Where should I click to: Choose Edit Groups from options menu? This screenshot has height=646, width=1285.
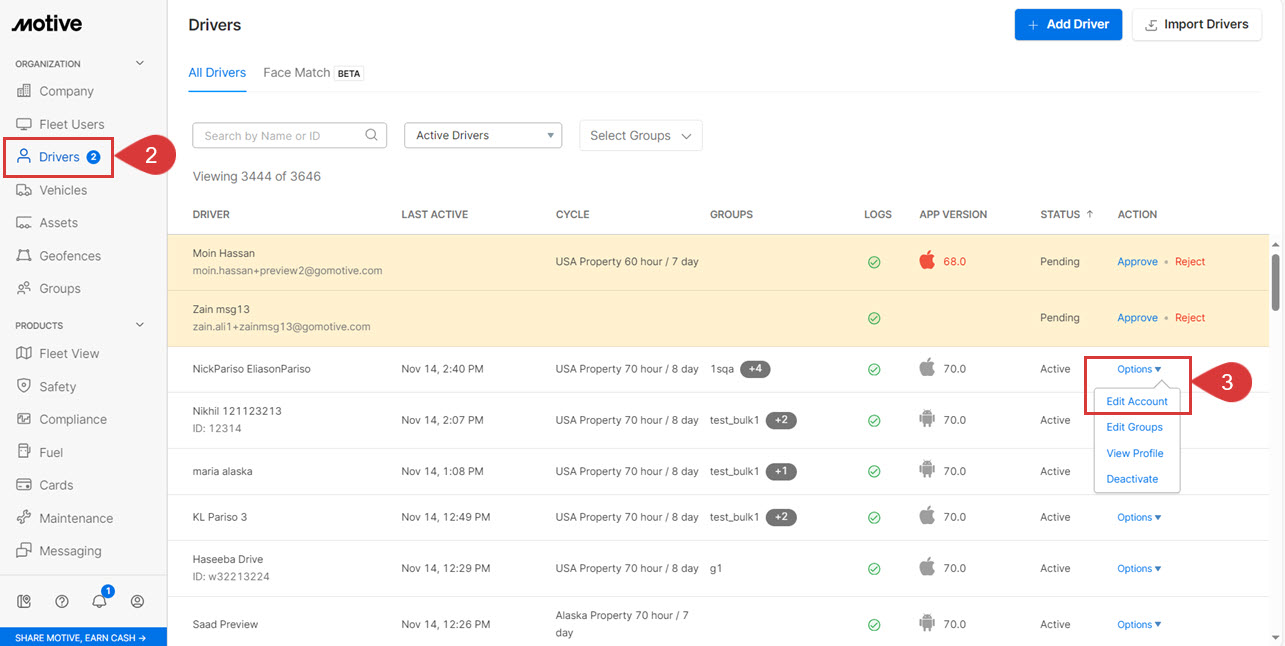[1134, 427]
